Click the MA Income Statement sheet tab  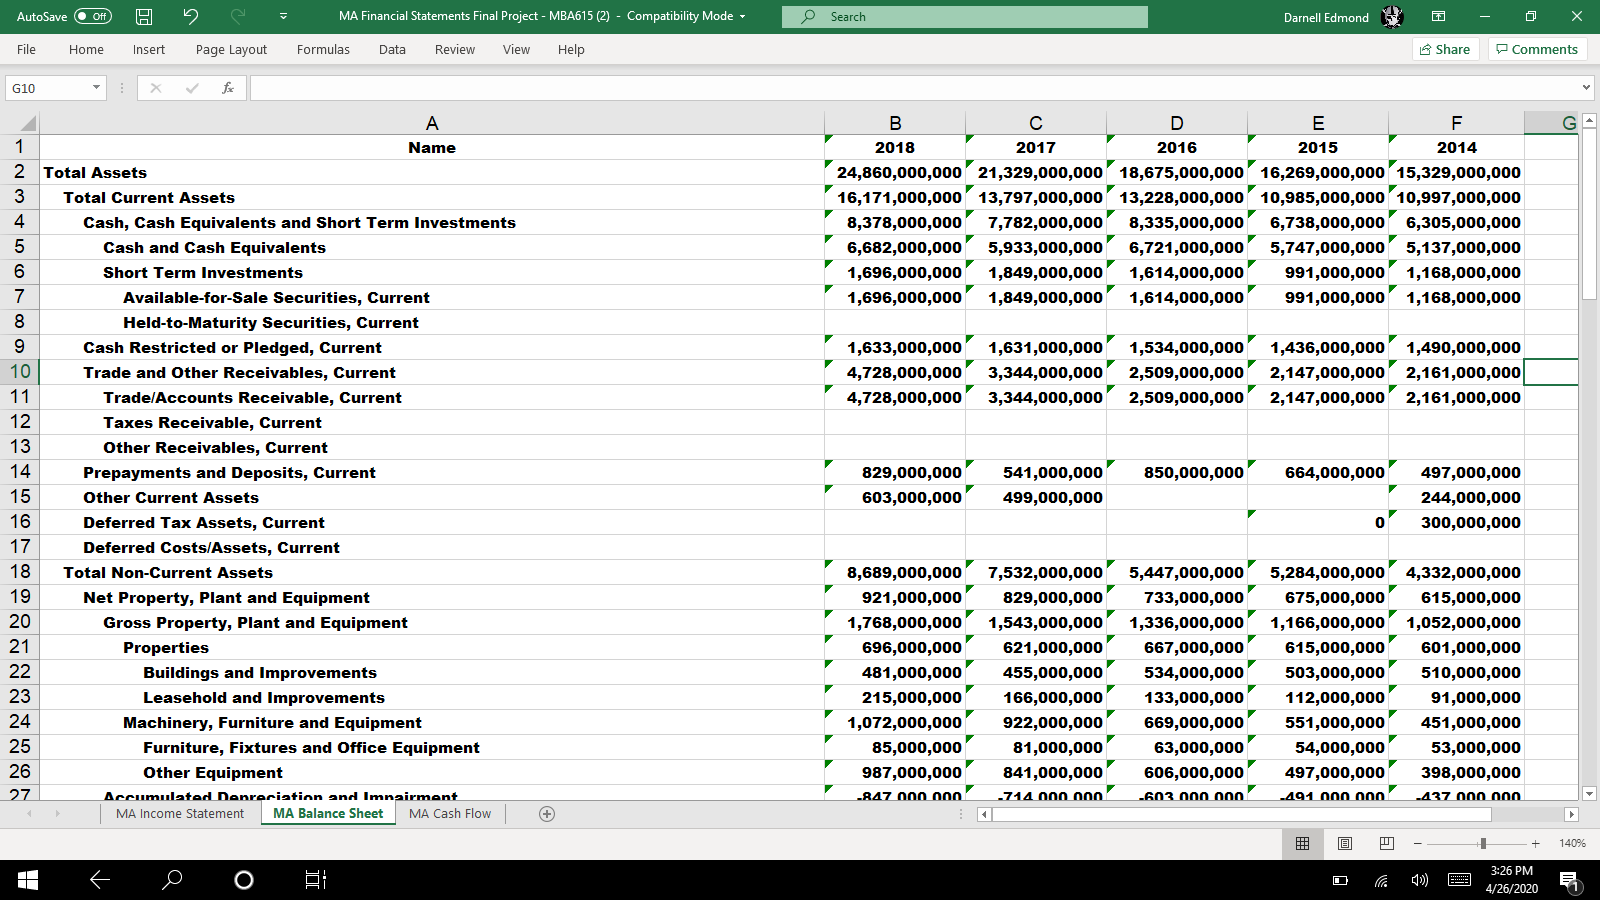tap(180, 814)
